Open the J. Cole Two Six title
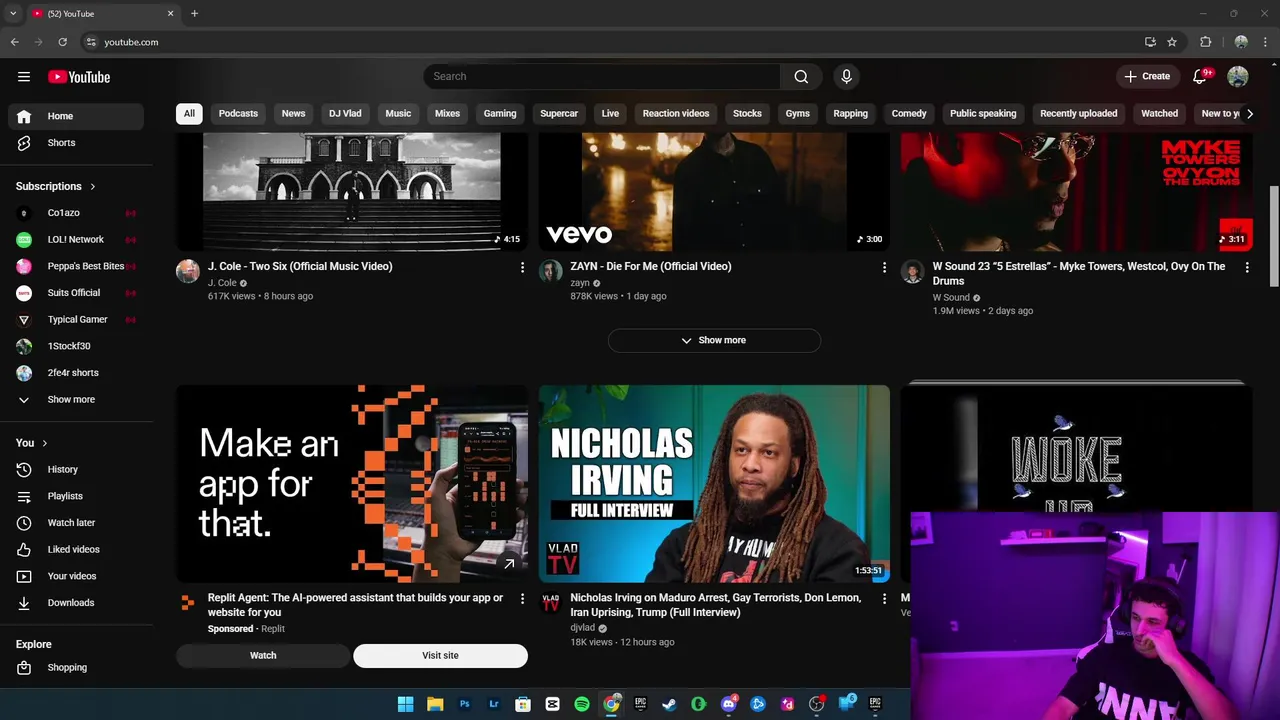Screen dimensions: 1280x720 tap(300, 266)
